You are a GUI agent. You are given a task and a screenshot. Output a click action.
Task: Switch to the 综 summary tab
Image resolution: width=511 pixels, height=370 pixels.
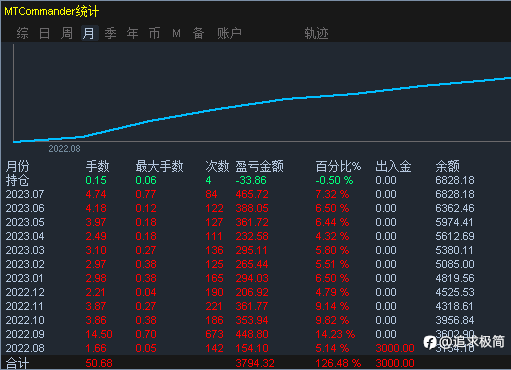point(22,33)
